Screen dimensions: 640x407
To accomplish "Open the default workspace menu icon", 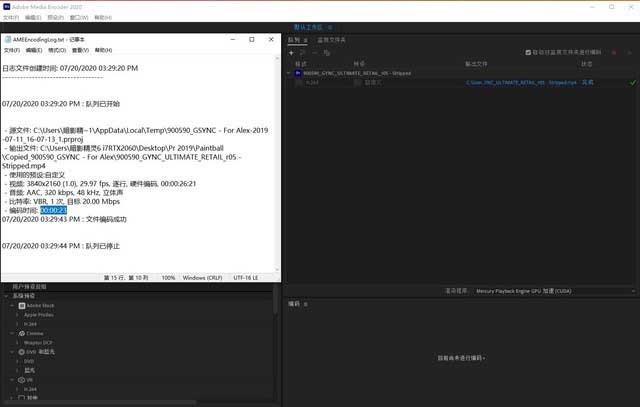I will pos(330,27).
